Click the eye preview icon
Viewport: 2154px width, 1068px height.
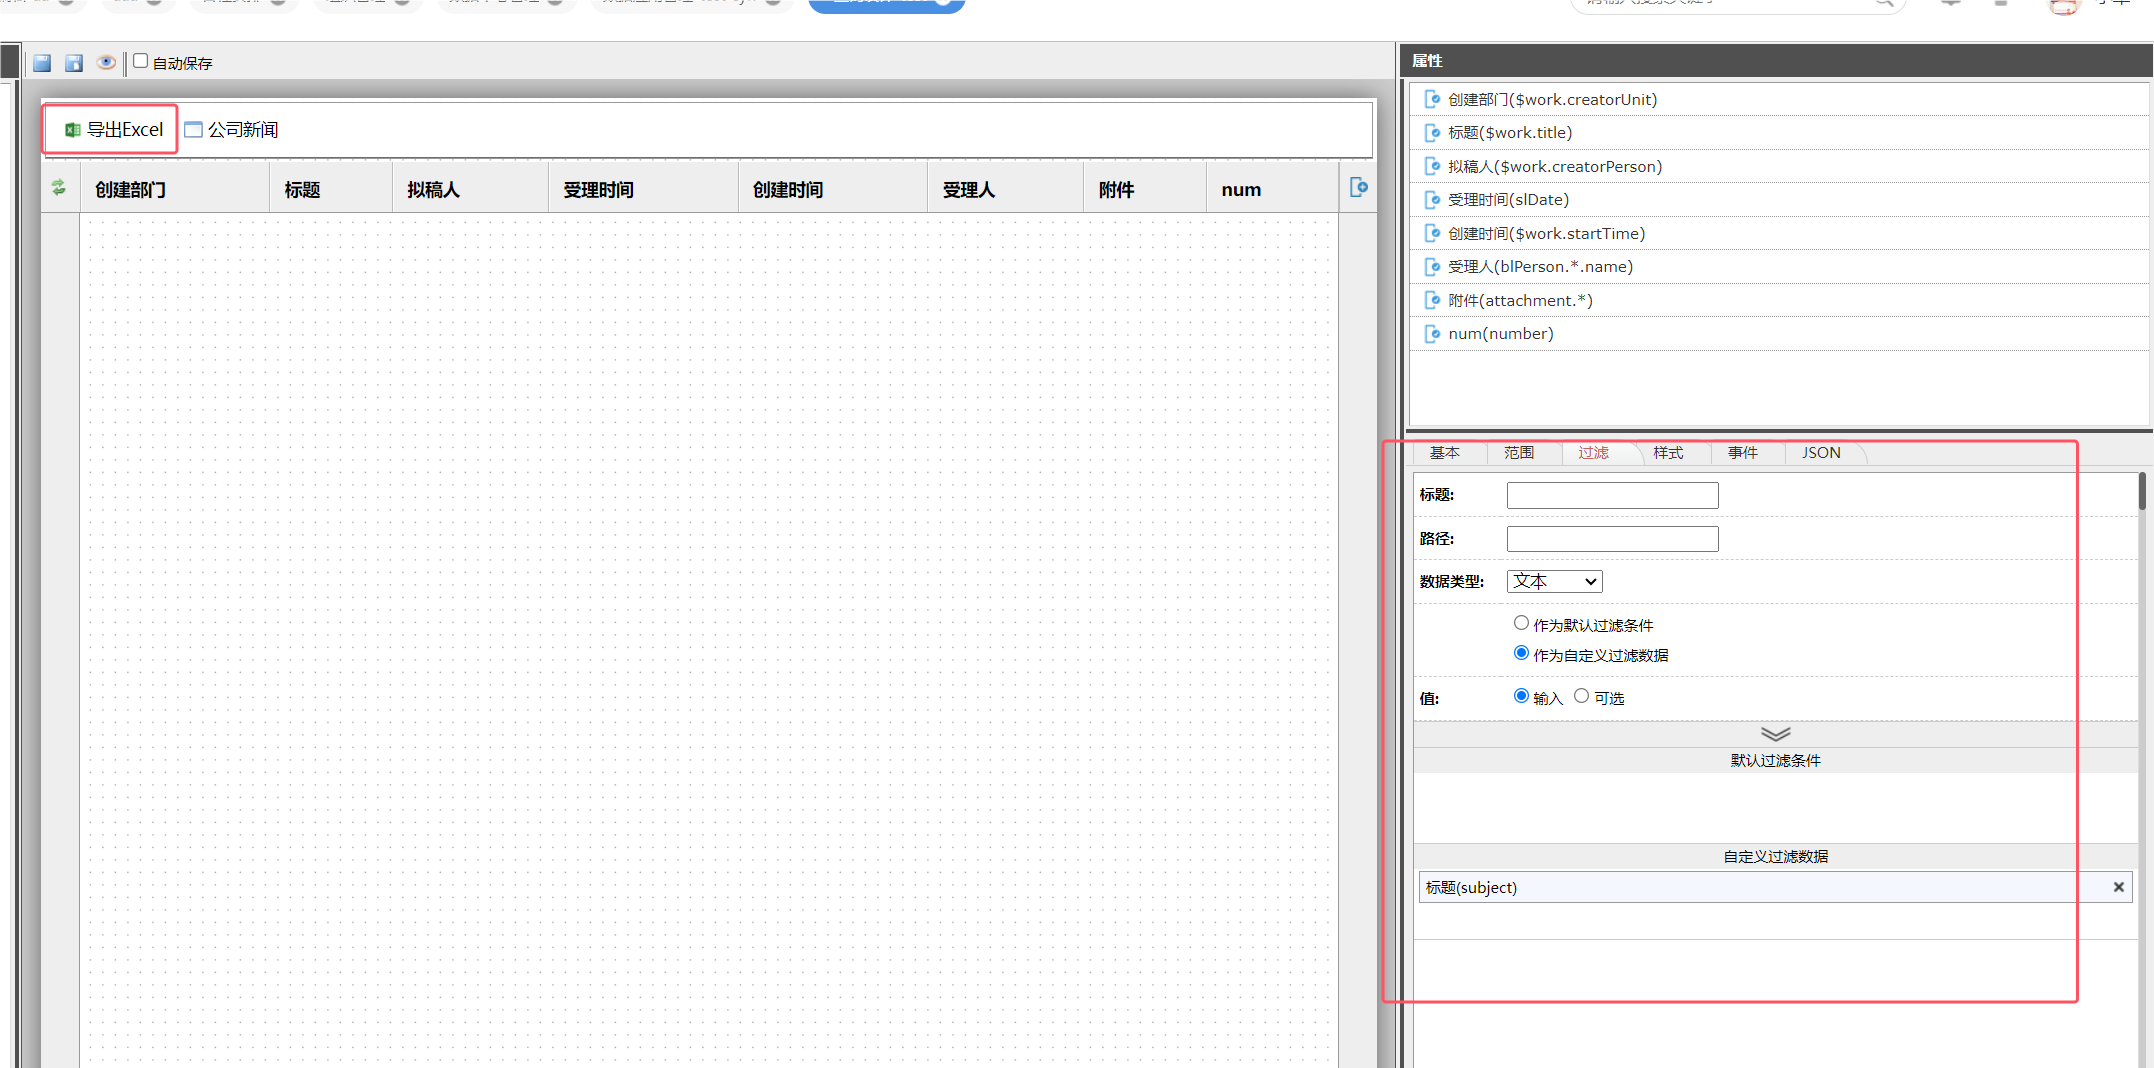point(106,63)
